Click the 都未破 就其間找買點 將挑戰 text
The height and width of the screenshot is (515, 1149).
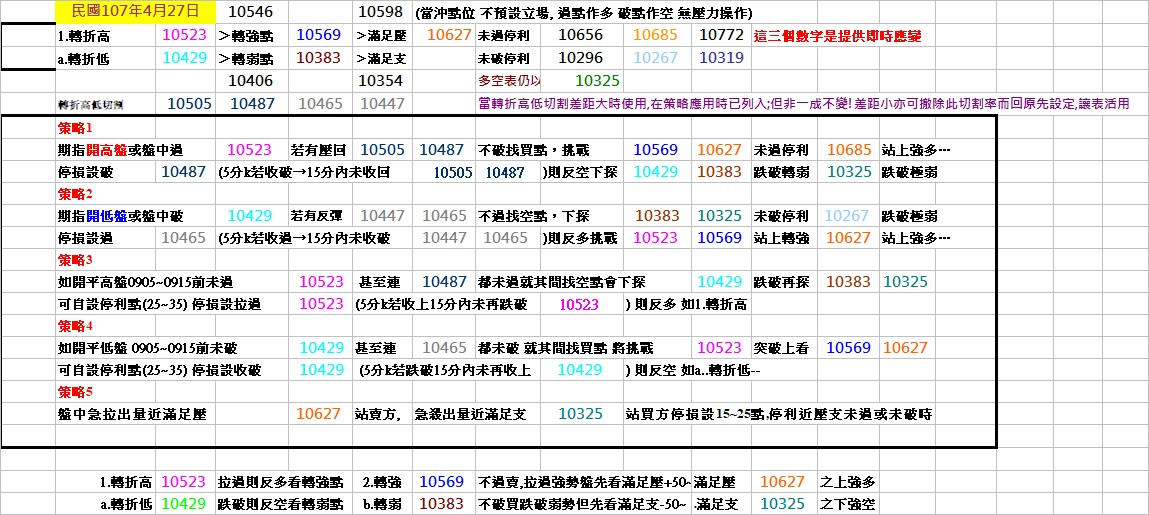click(x=565, y=348)
